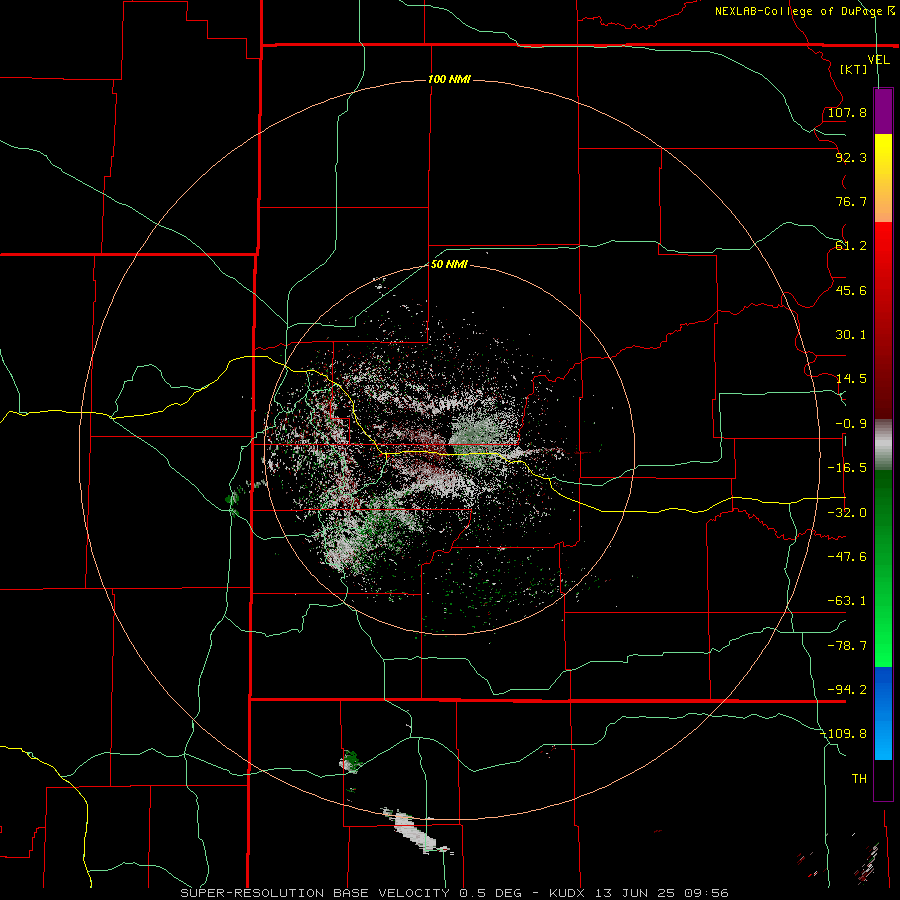
Task: Click the red segment of the velocity scale
Action: coord(883,320)
